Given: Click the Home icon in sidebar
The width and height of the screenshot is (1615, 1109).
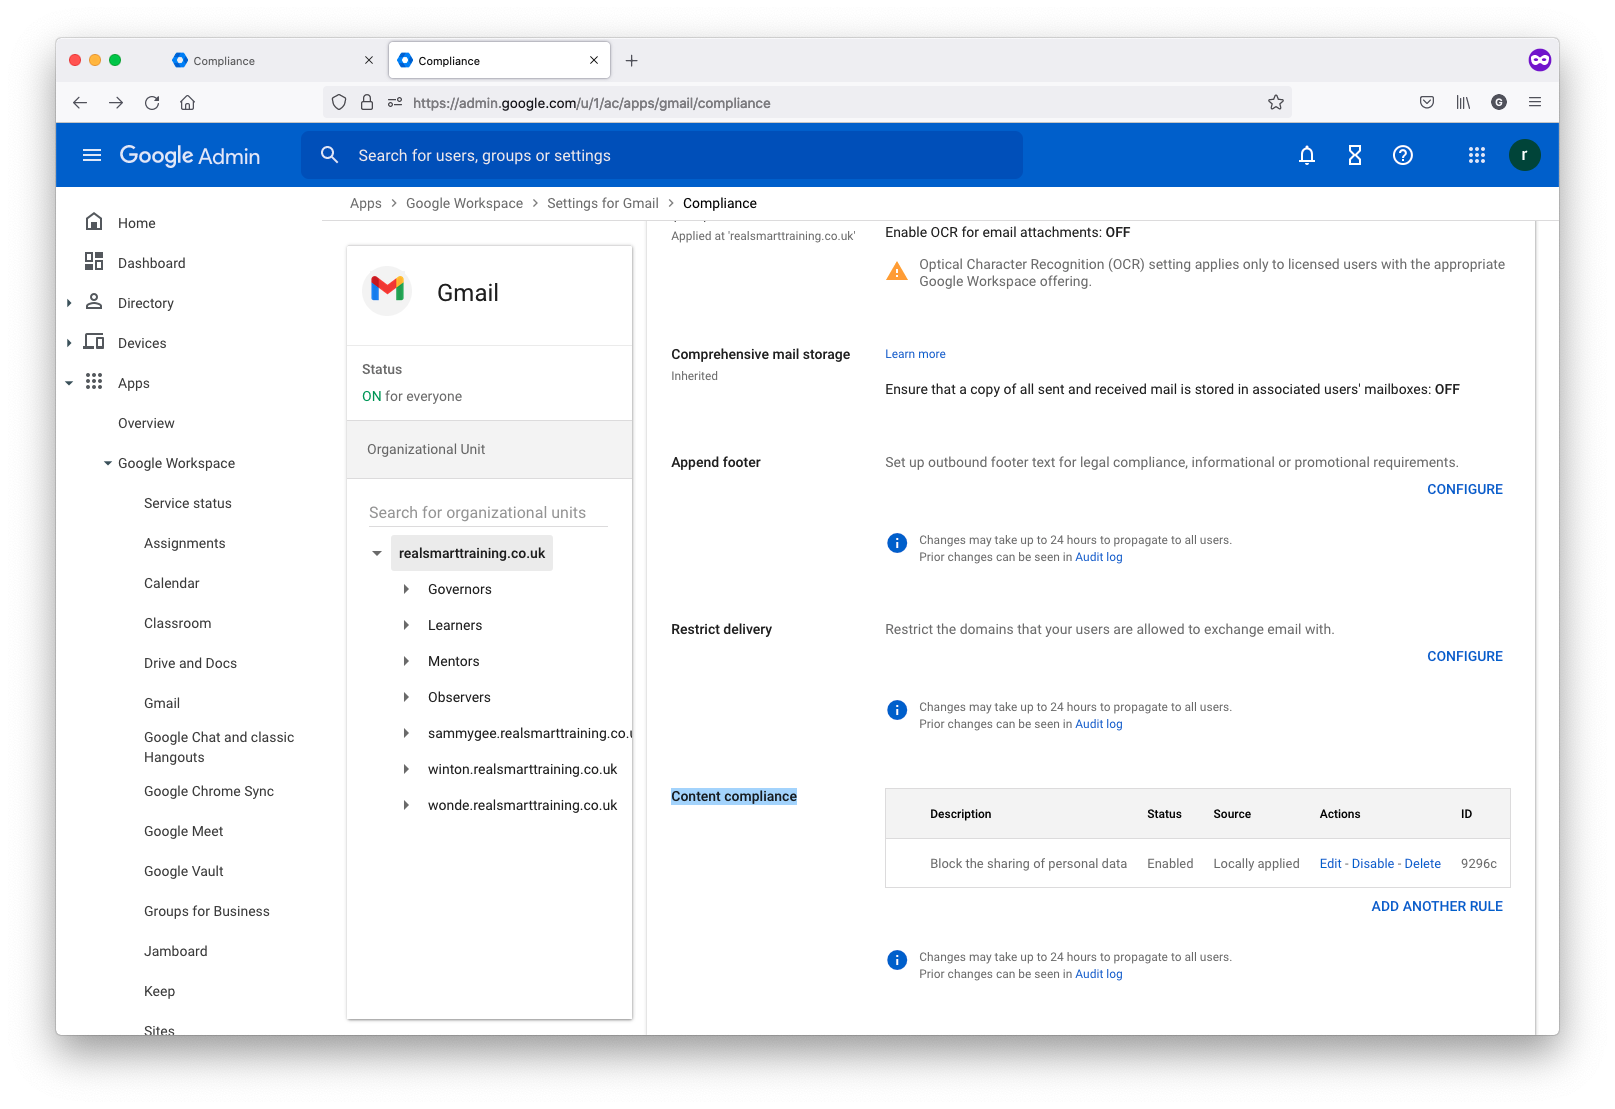Looking at the screenshot, I should pos(94,222).
